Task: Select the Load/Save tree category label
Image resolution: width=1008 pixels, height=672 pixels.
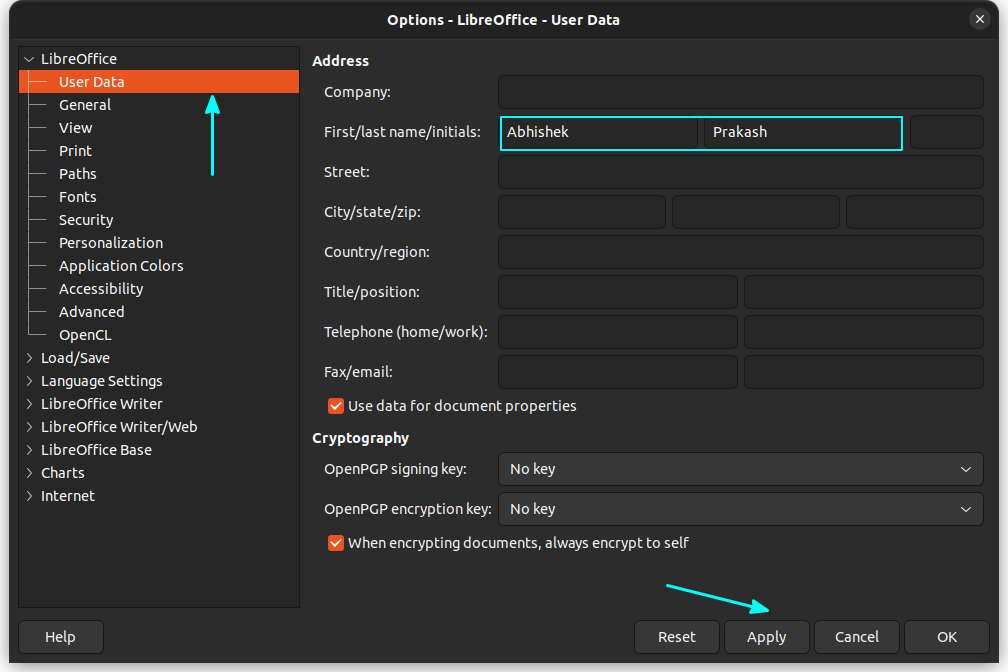Action: pyautogui.click(x=75, y=358)
